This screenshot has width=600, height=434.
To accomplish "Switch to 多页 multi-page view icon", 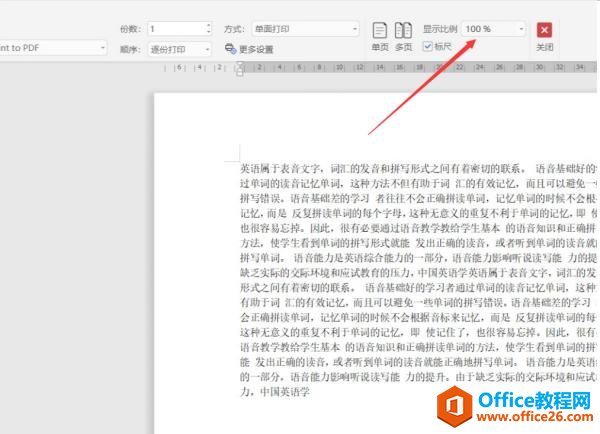I will (403, 31).
